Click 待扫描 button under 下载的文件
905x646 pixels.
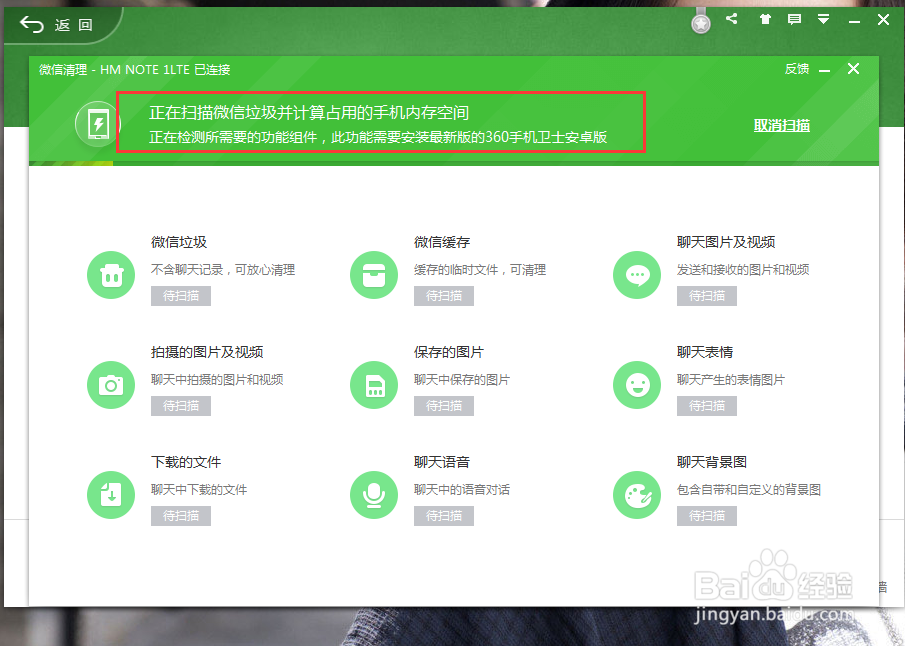[x=181, y=516]
